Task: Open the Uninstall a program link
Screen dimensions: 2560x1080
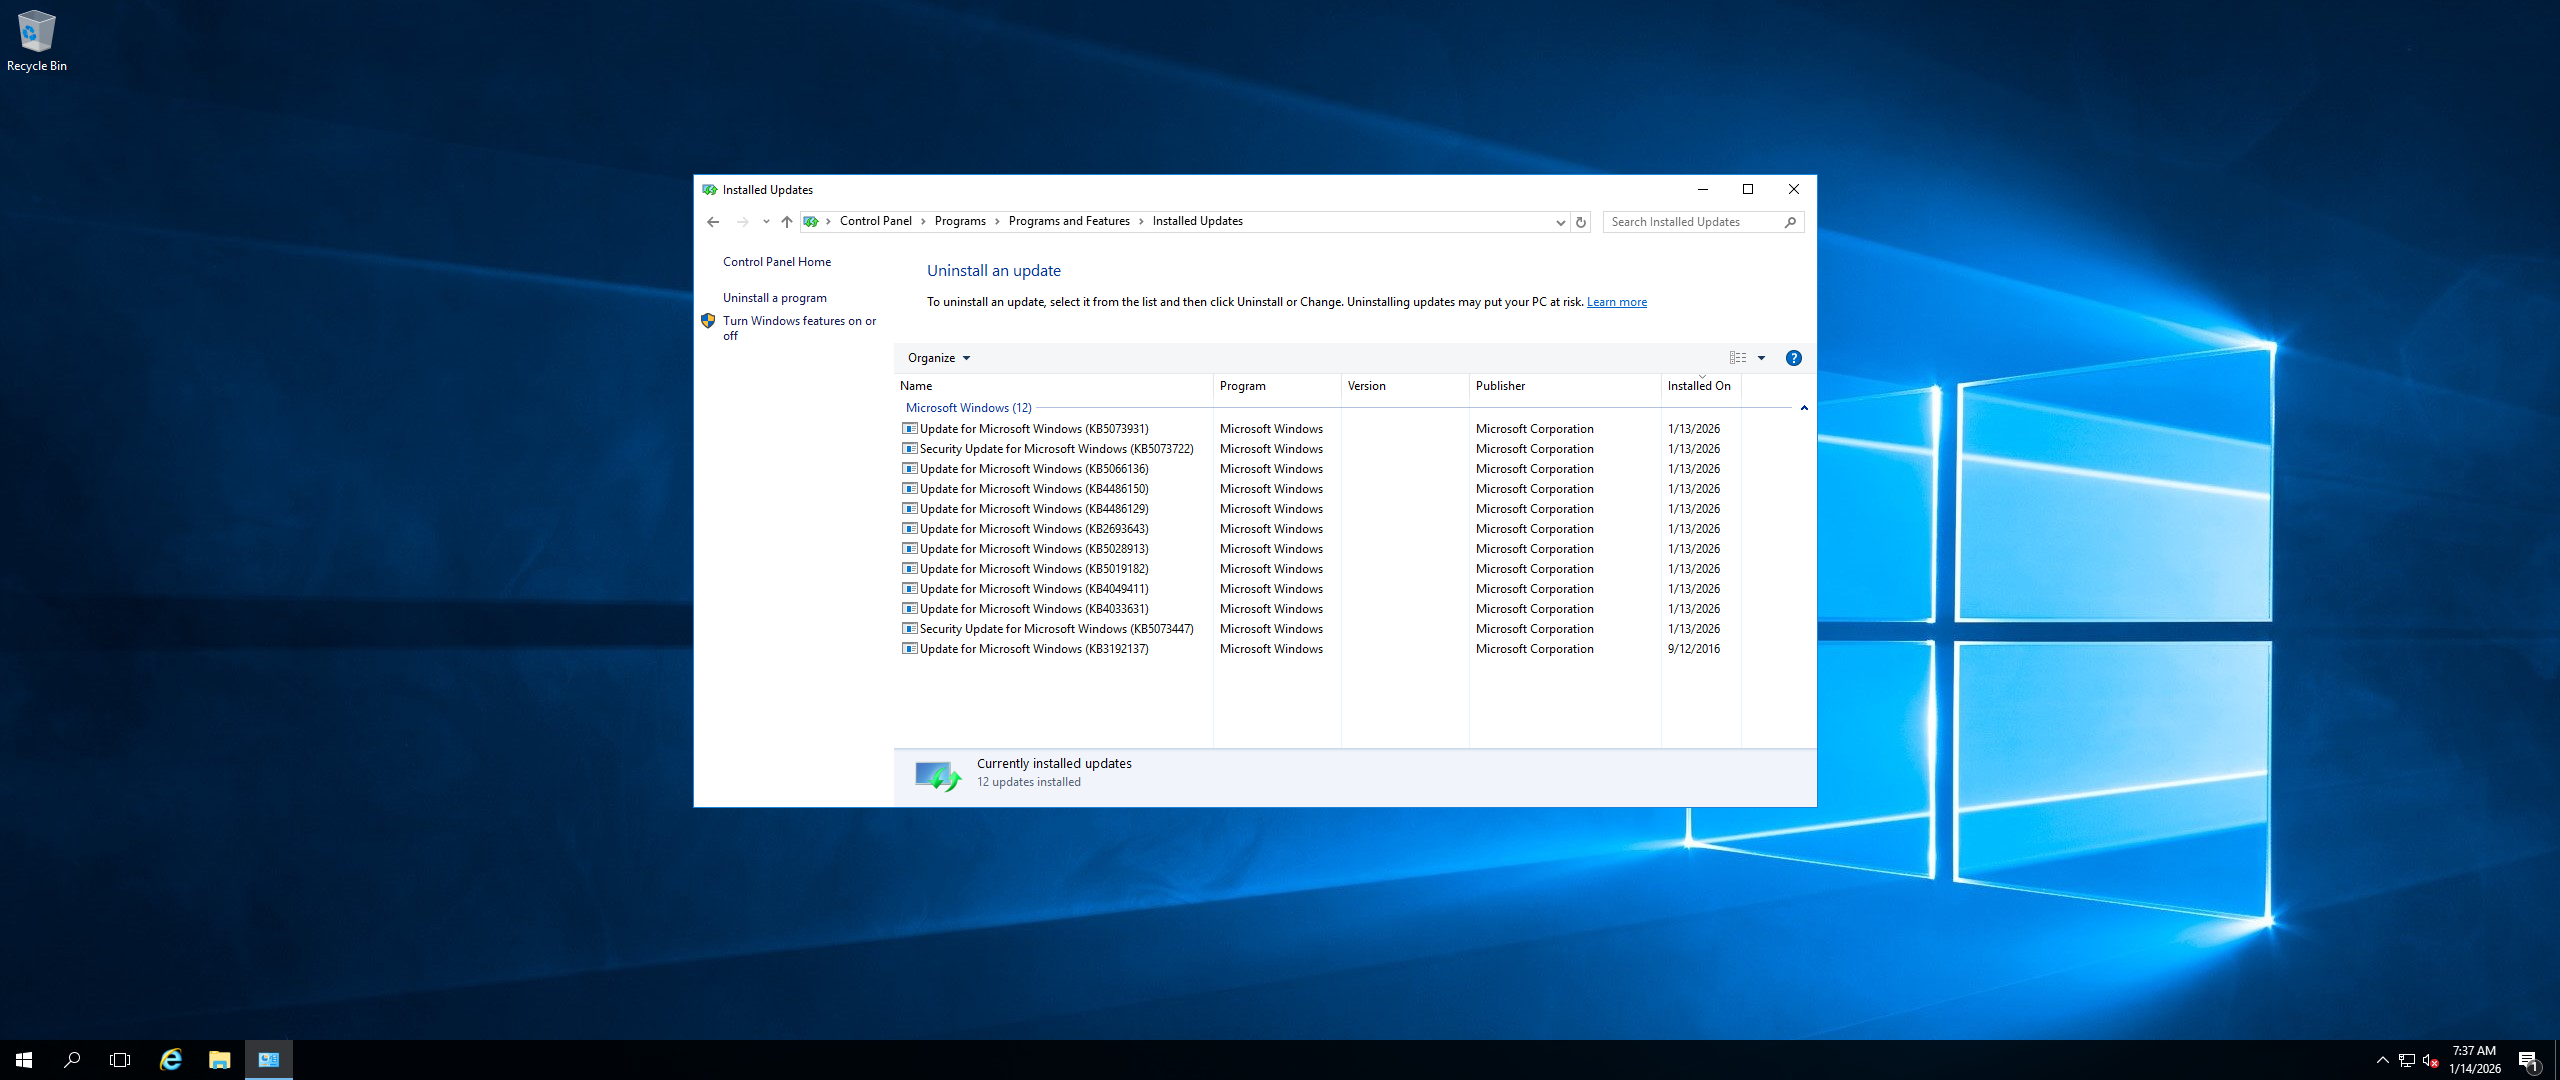Action: pyautogui.click(x=774, y=298)
